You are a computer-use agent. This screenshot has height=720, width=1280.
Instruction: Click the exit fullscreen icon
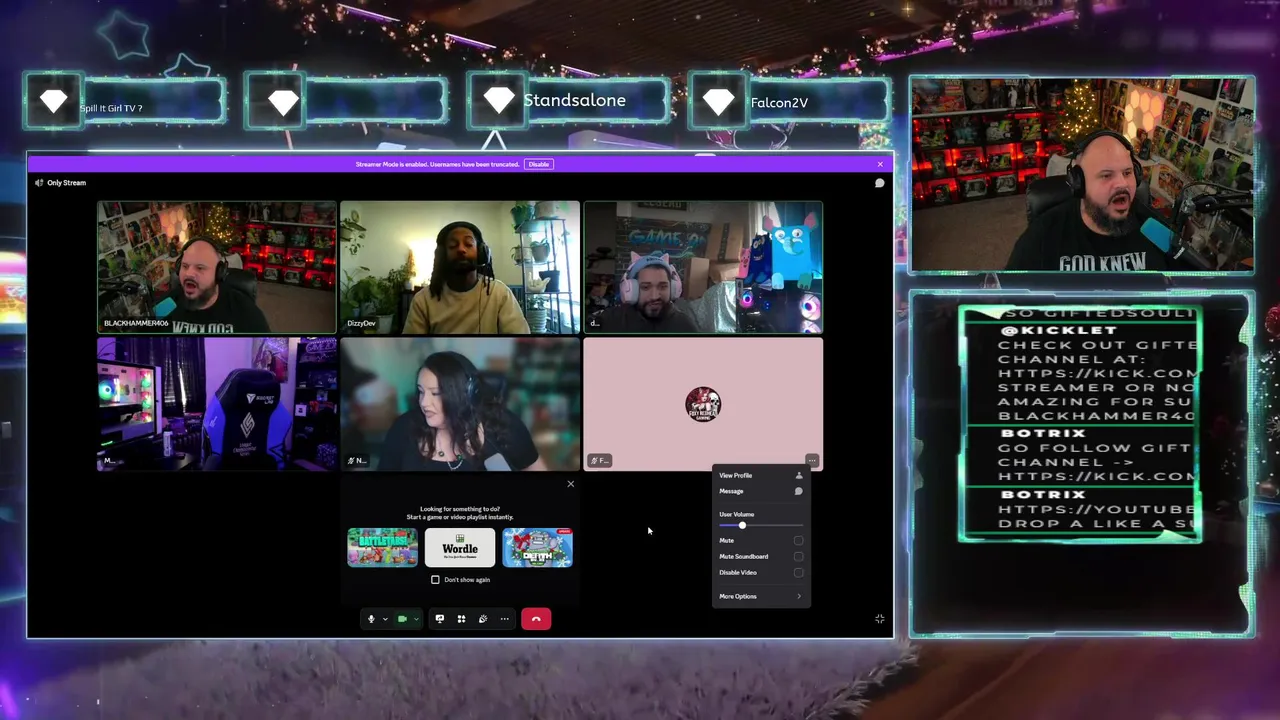pyautogui.click(x=880, y=619)
